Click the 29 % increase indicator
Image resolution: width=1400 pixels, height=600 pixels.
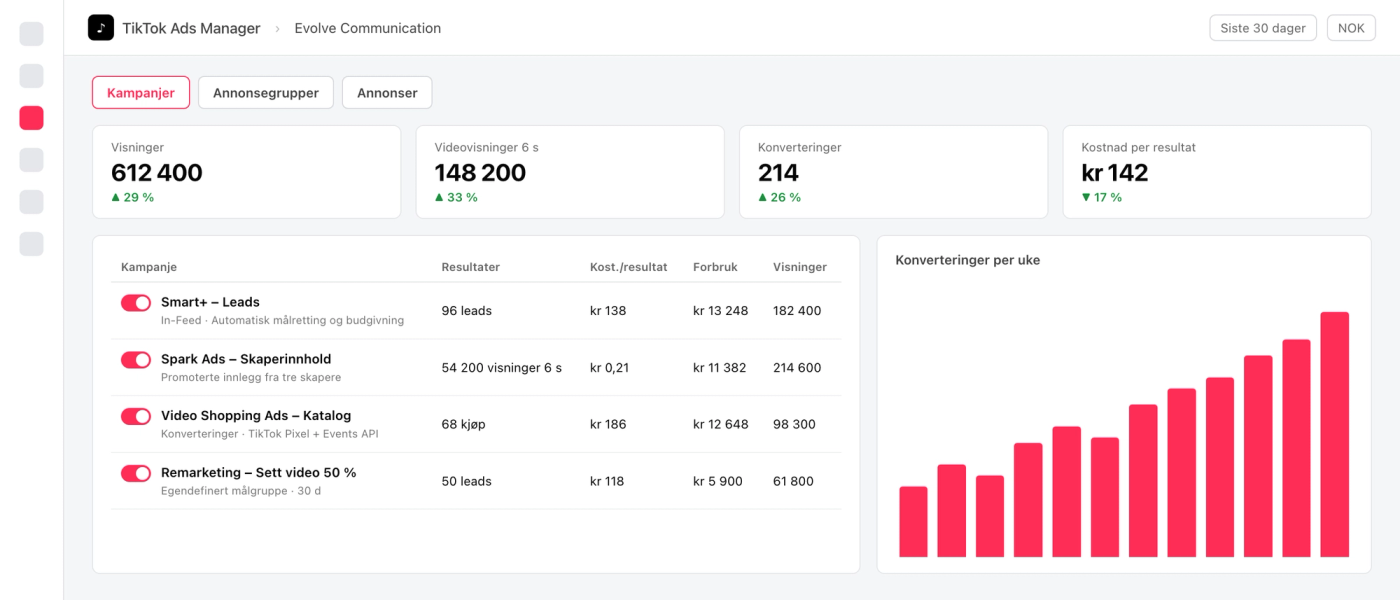(x=132, y=197)
